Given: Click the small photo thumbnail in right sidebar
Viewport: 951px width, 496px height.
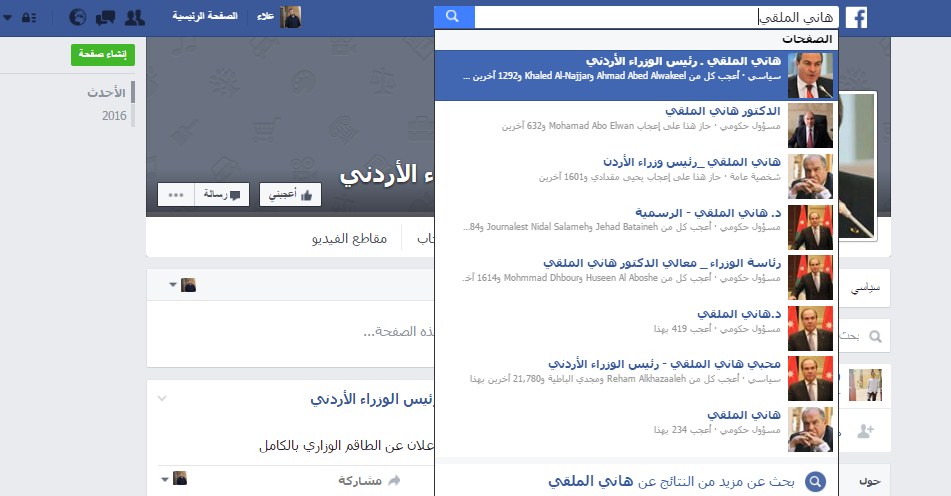Looking at the screenshot, I should [x=865, y=384].
